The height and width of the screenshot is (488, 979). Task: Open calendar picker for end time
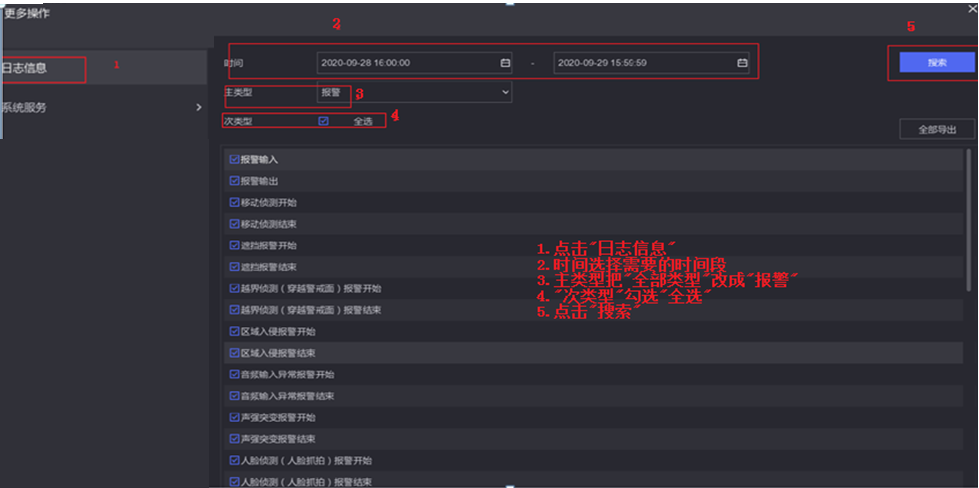point(742,63)
